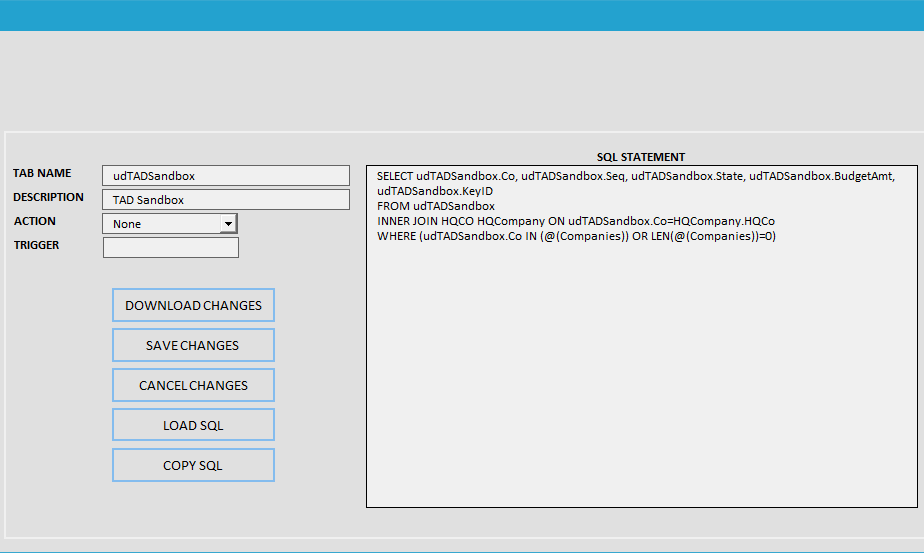The height and width of the screenshot is (553, 924).
Task: Focus the TAB NAME field udTADSandbox
Action: click(226, 176)
